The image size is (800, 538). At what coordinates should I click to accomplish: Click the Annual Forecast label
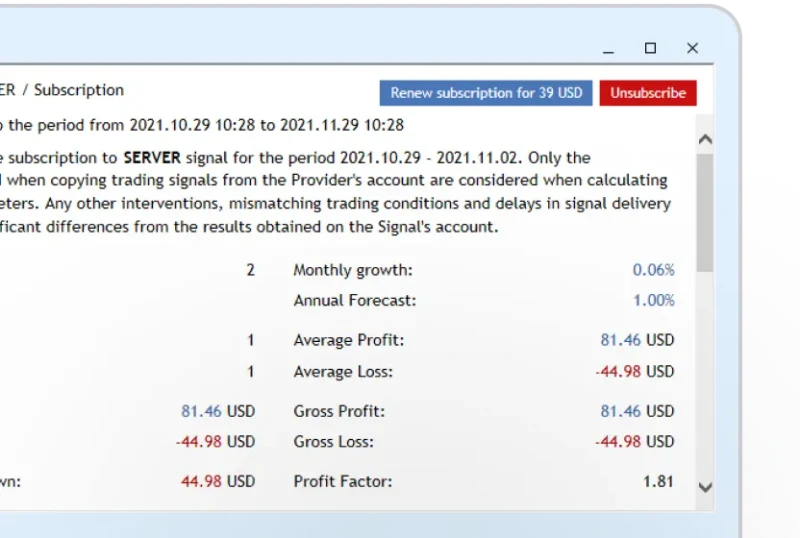(355, 300)
